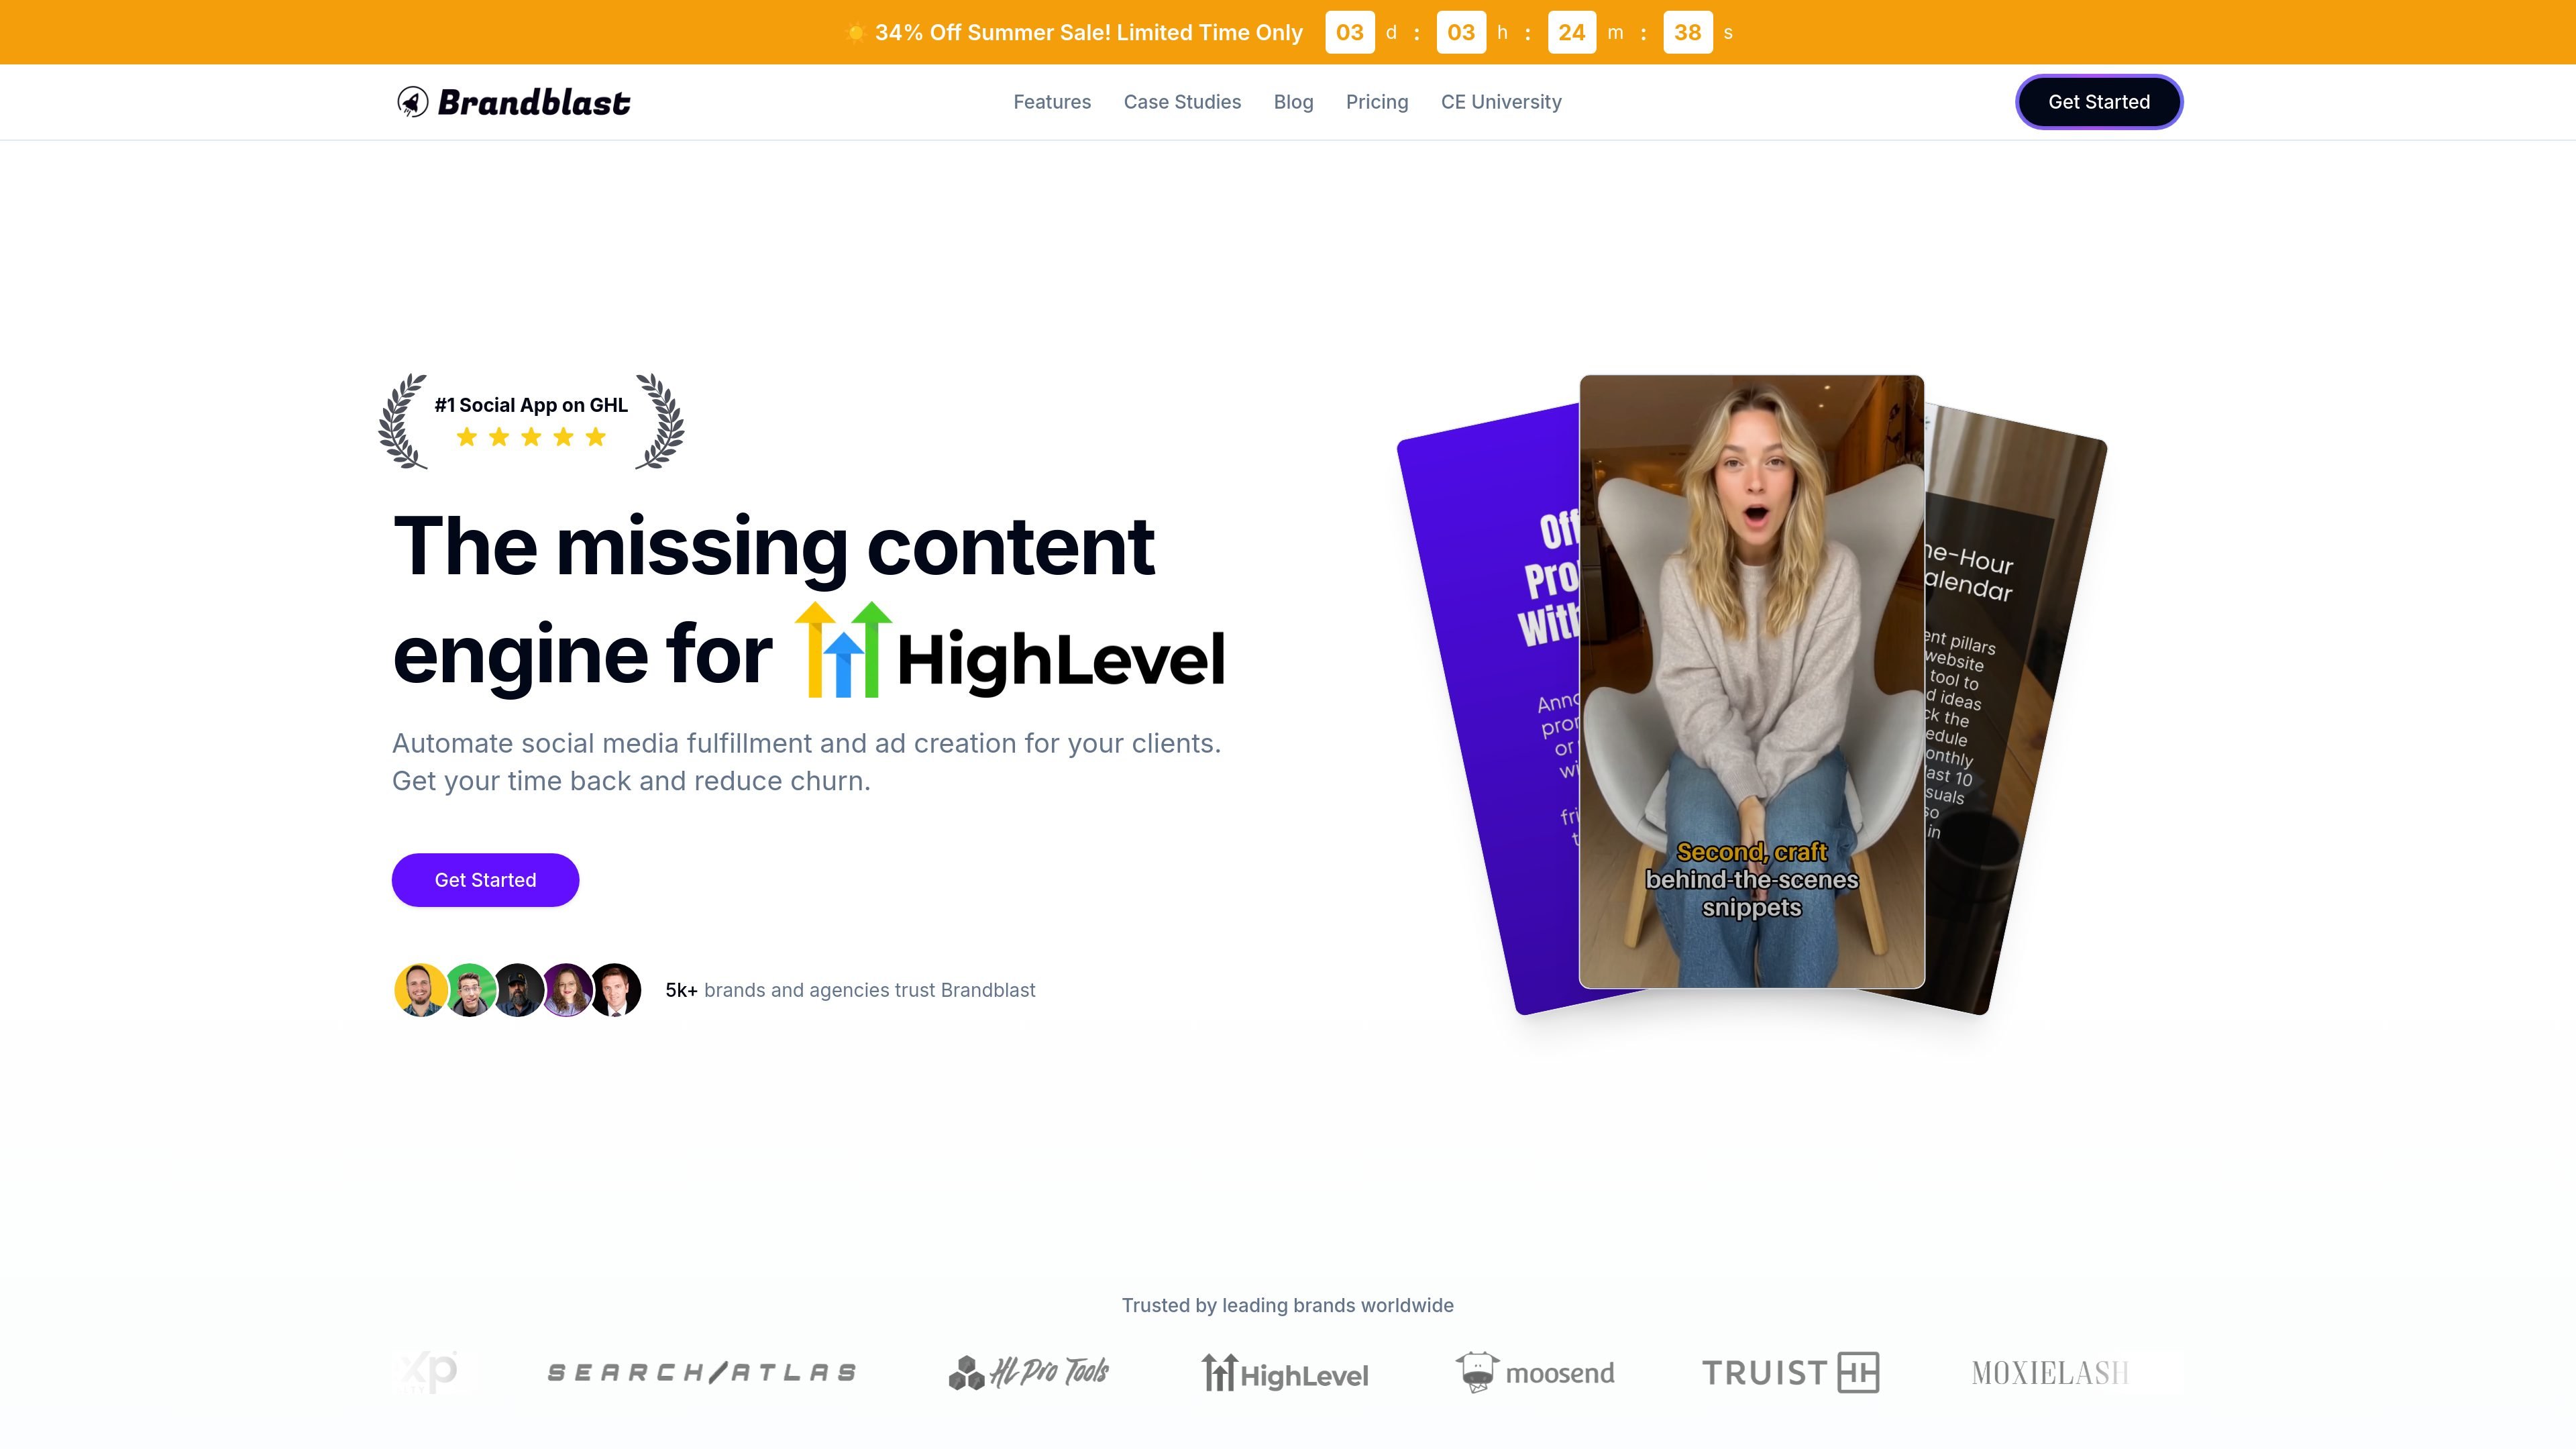This screenshot has height=1449, width=2576.
Task: Click the purple Get Started hero button
Action: pyautogui.click(x=485, y=880)
